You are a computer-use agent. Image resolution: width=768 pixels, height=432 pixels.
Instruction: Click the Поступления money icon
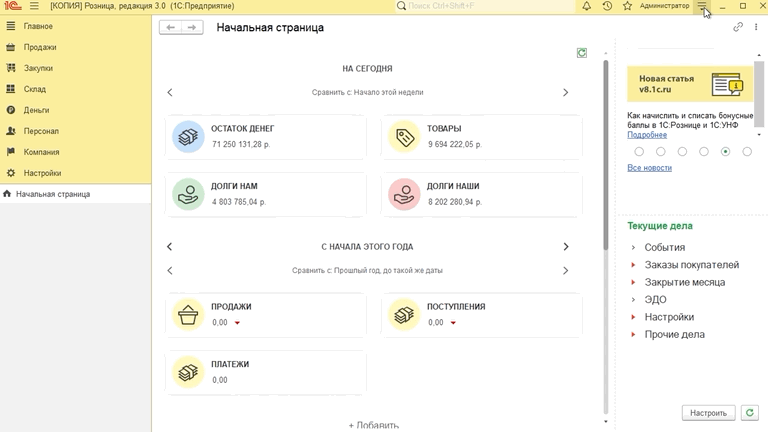click(404, 314)
